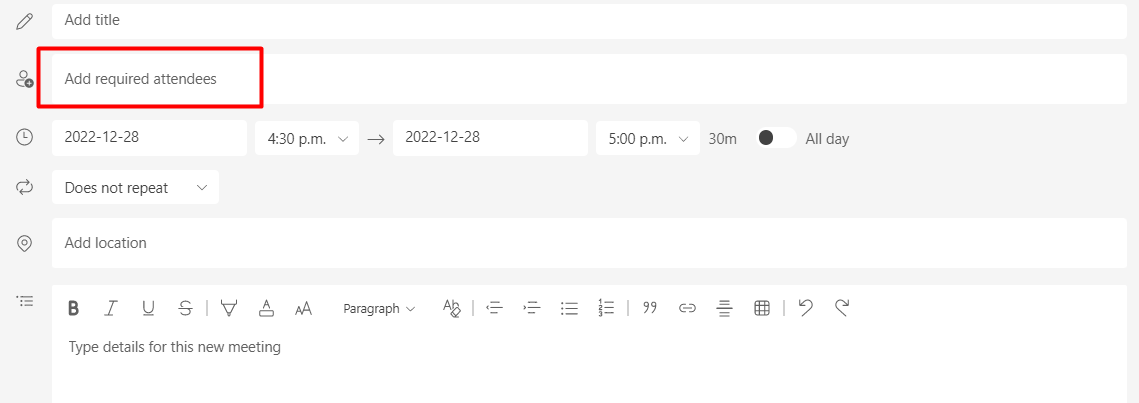Screen dimensions: 1139x403
Task: Open the 4:30 p.m. start time dropdown
Action: 307,138
